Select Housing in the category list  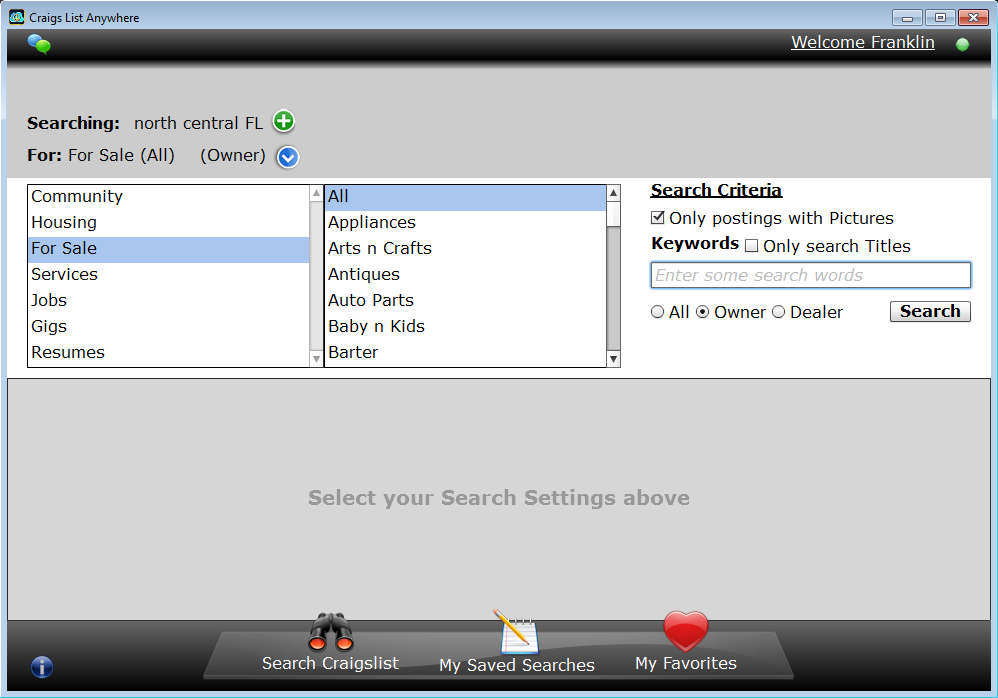pyautogui.click(x=64, y=222)
